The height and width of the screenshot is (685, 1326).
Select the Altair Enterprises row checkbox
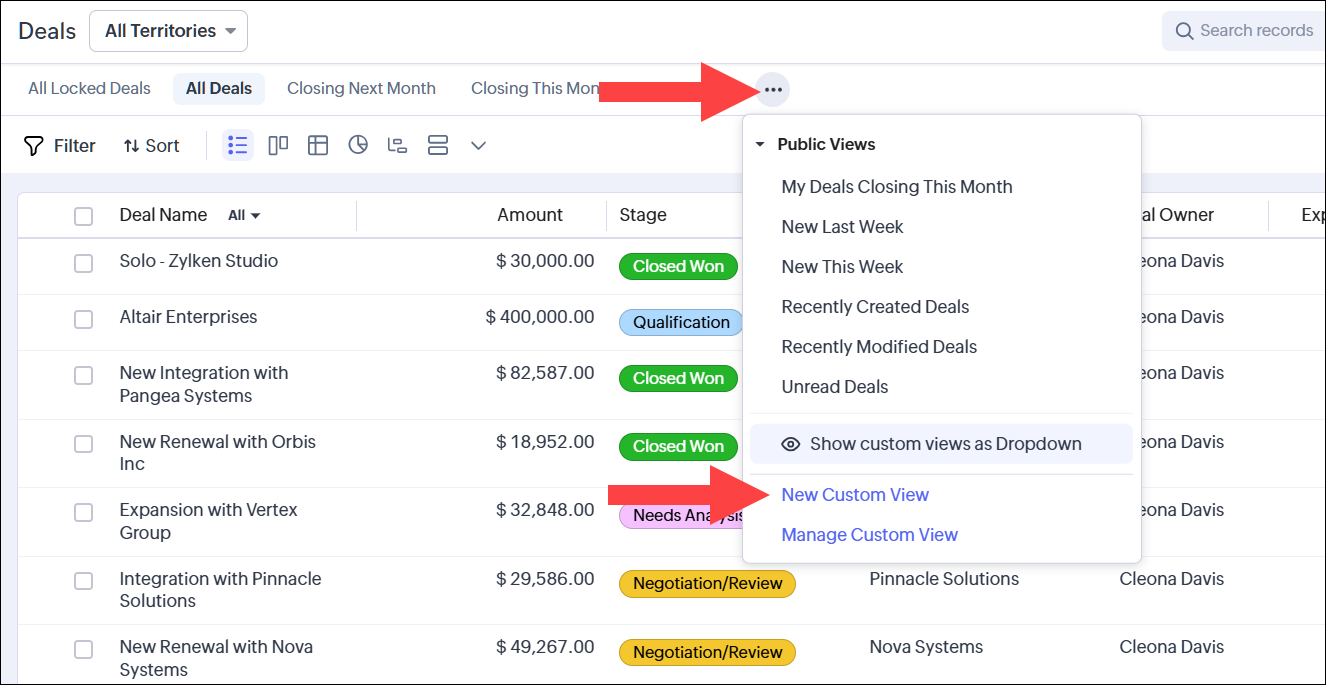(83, 319)
